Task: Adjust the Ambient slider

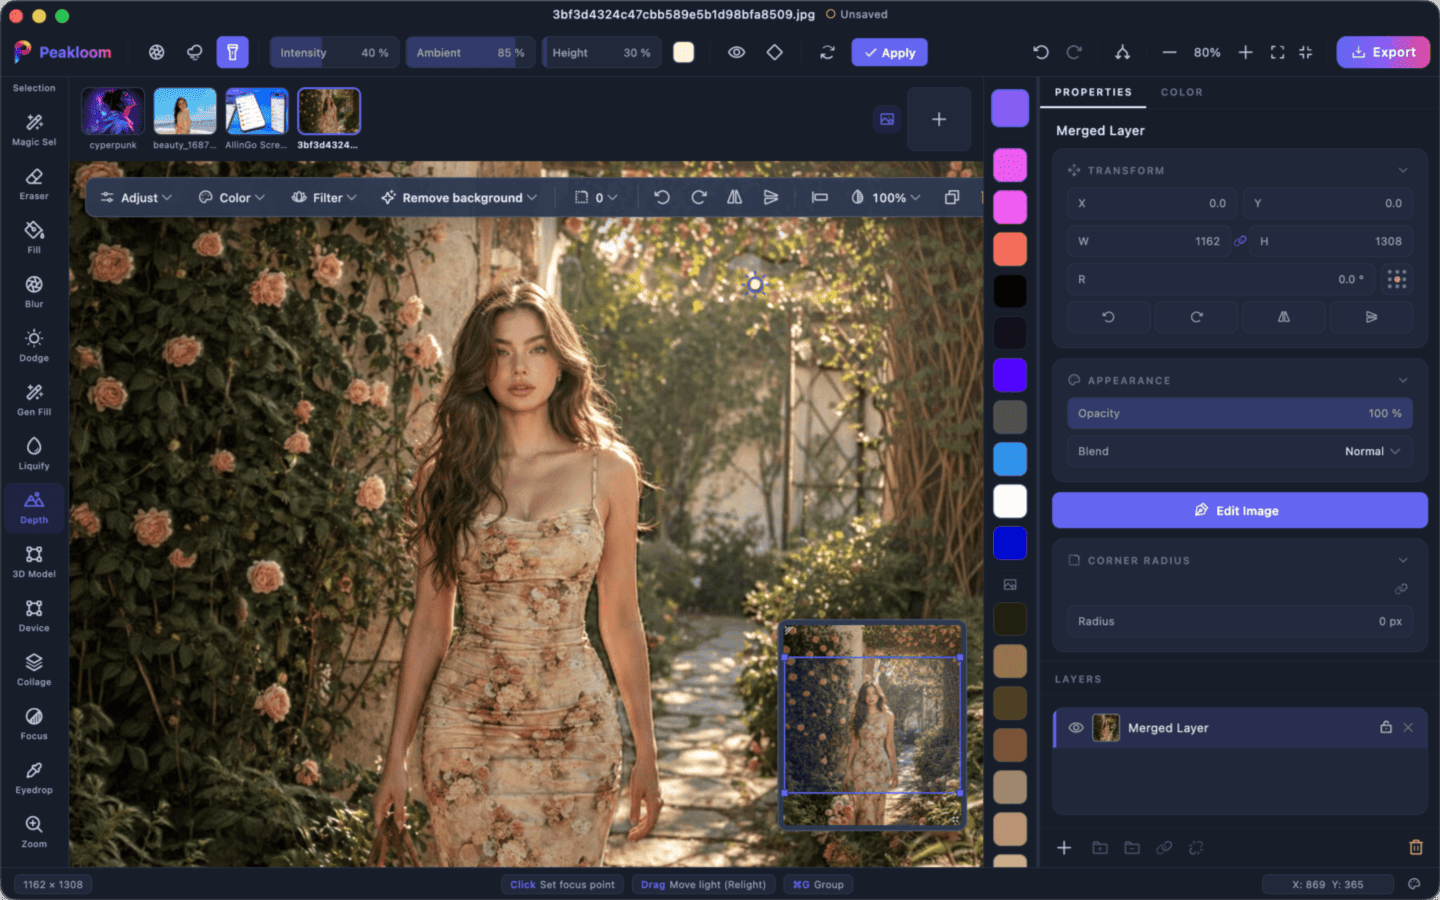Action: tap(470, 52)
